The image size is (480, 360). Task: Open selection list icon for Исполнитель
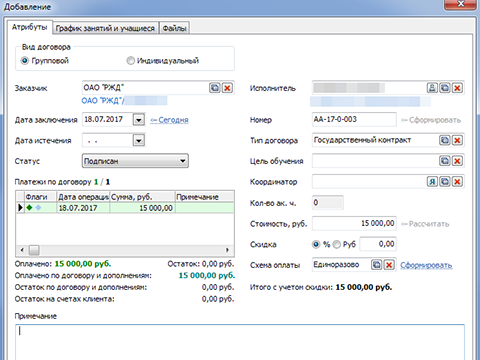pos(445,88)
